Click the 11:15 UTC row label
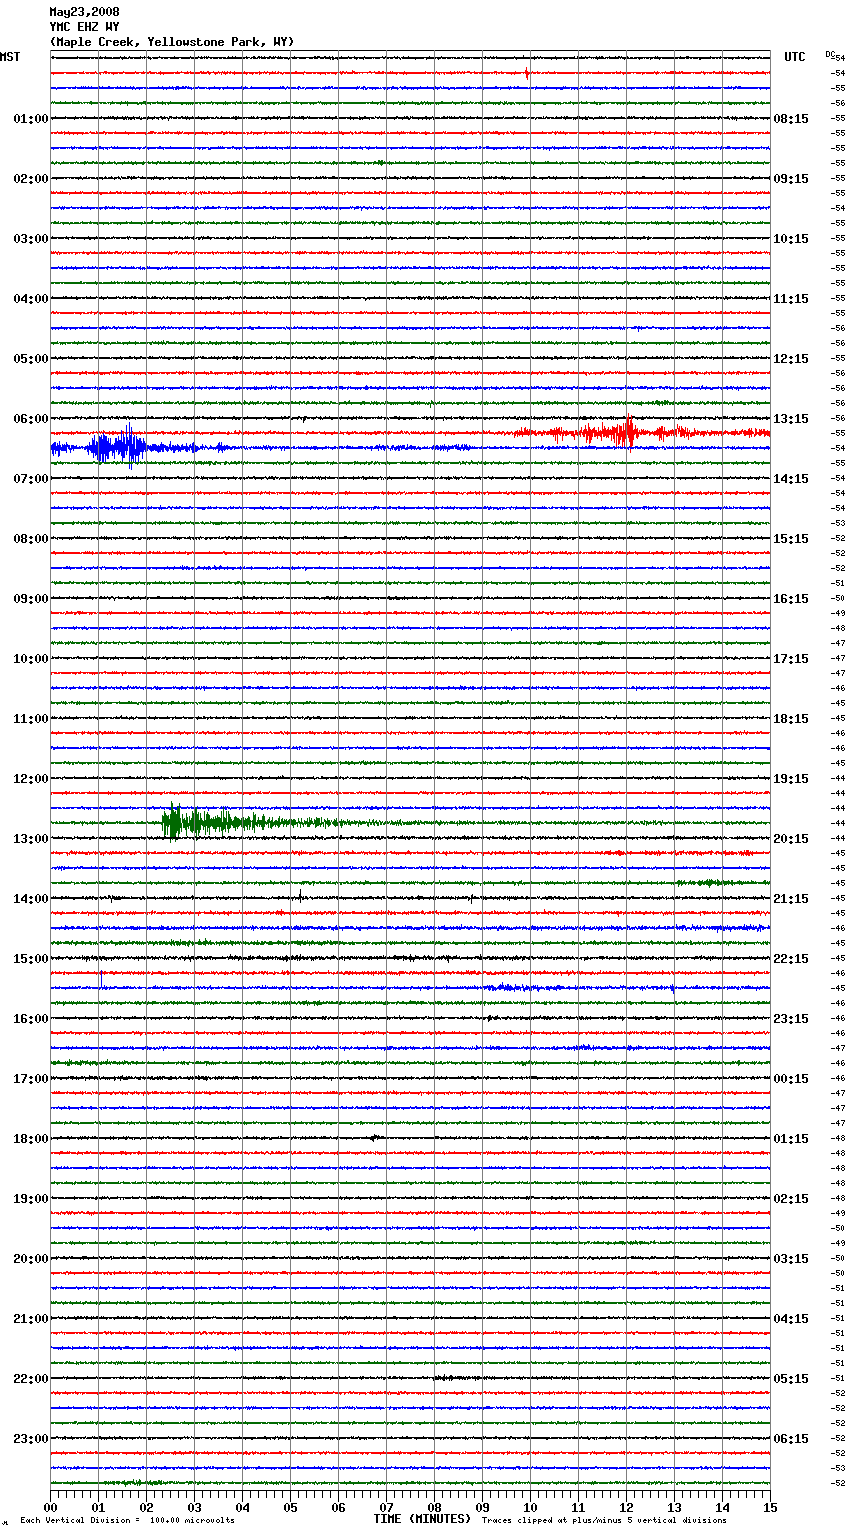This screenshot has height=1534, width=850. (791, 299)
